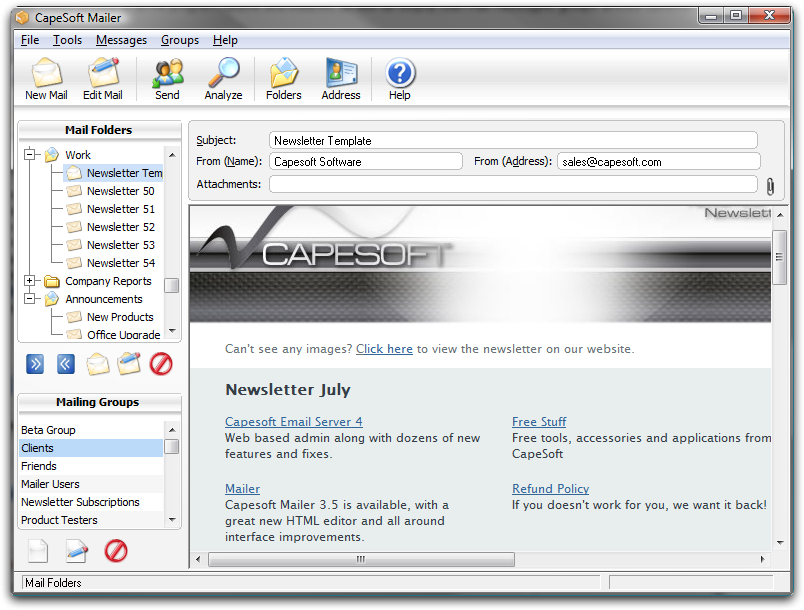Click the blank page icon below Mailing Groups

tap(38, 550)
